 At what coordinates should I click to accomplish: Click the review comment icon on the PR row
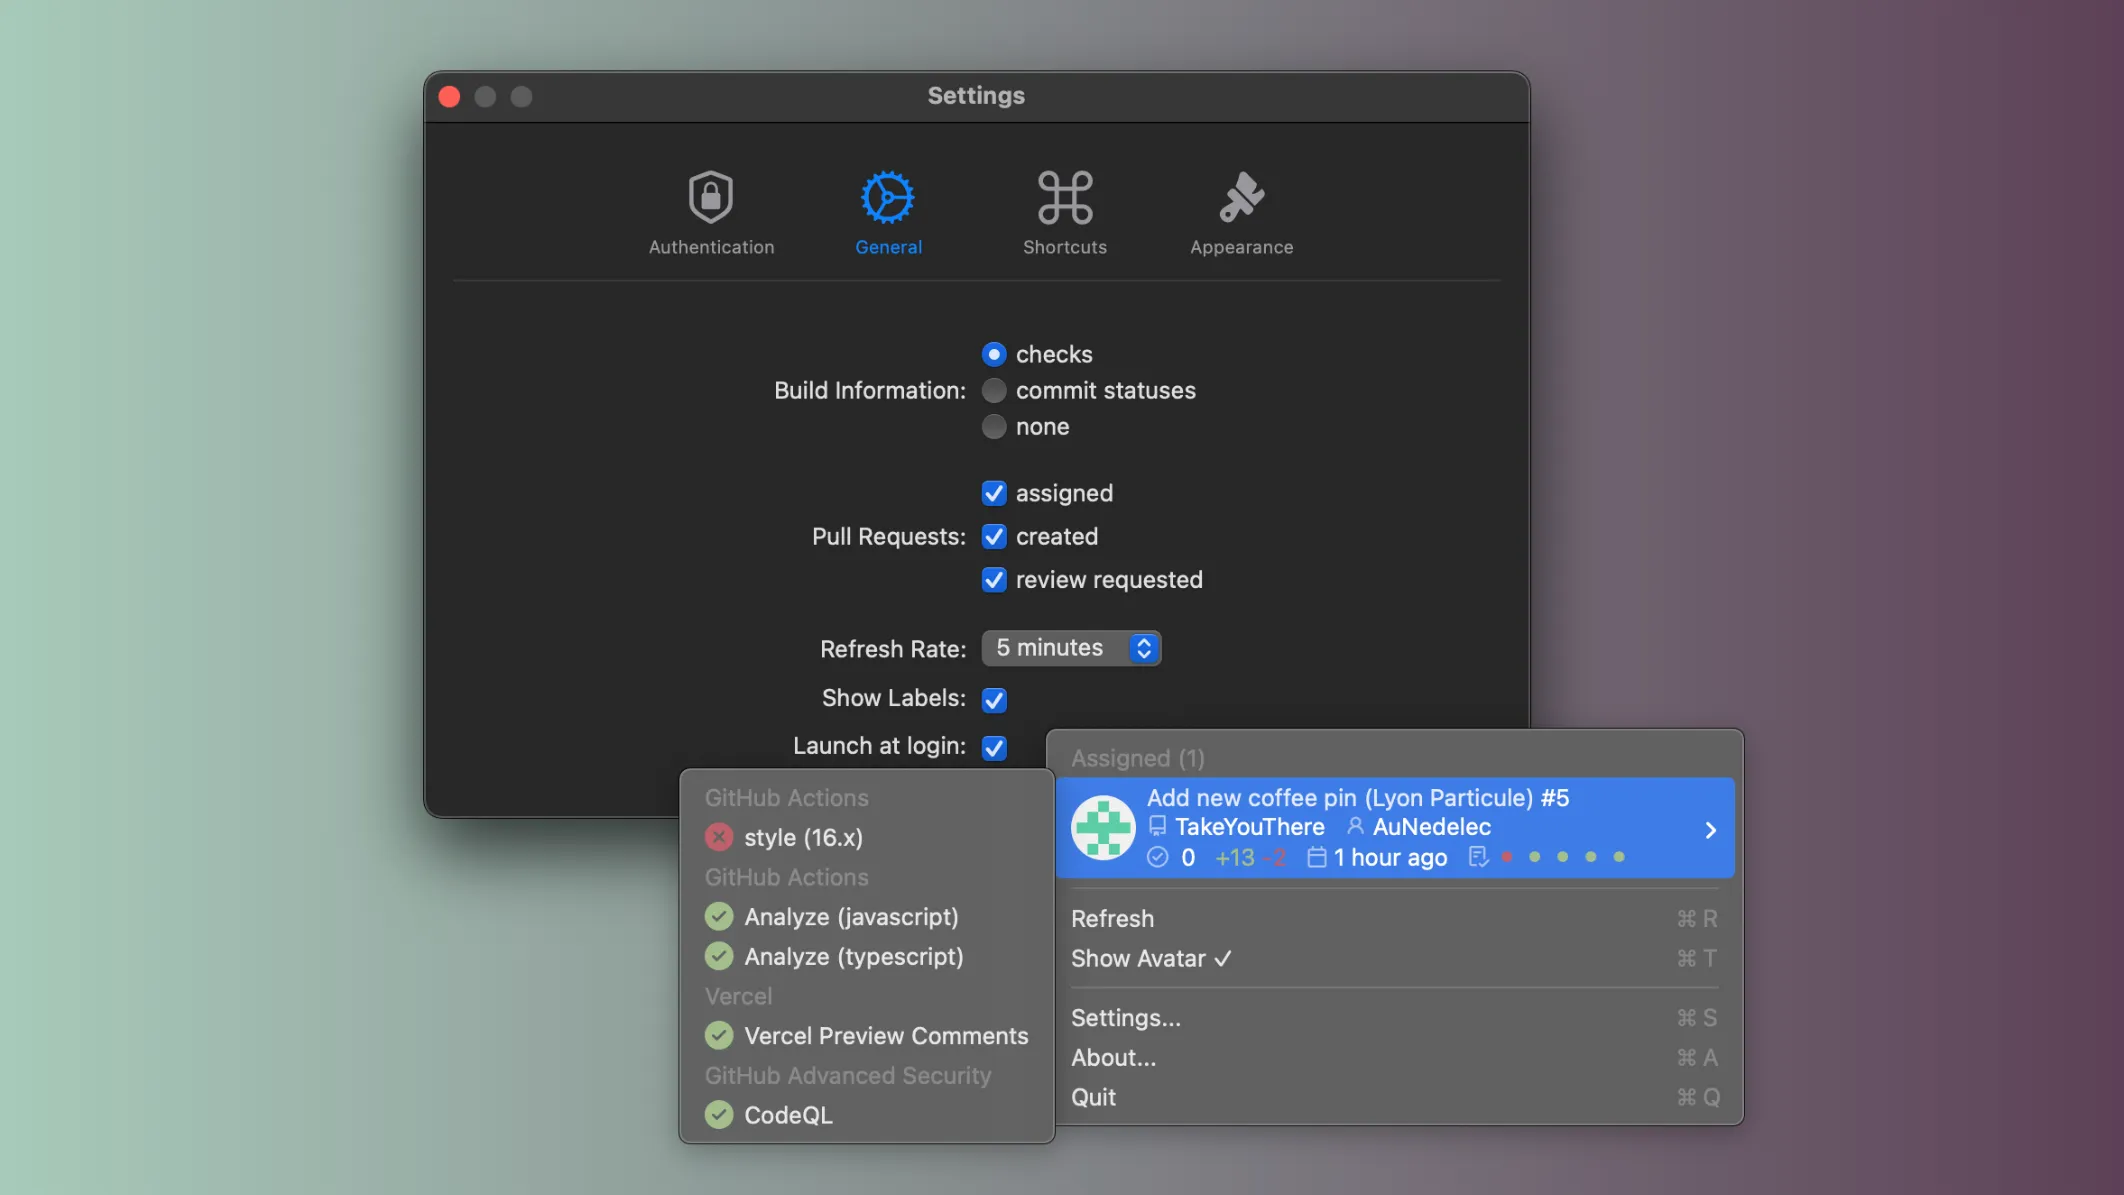pos(1479,857)
